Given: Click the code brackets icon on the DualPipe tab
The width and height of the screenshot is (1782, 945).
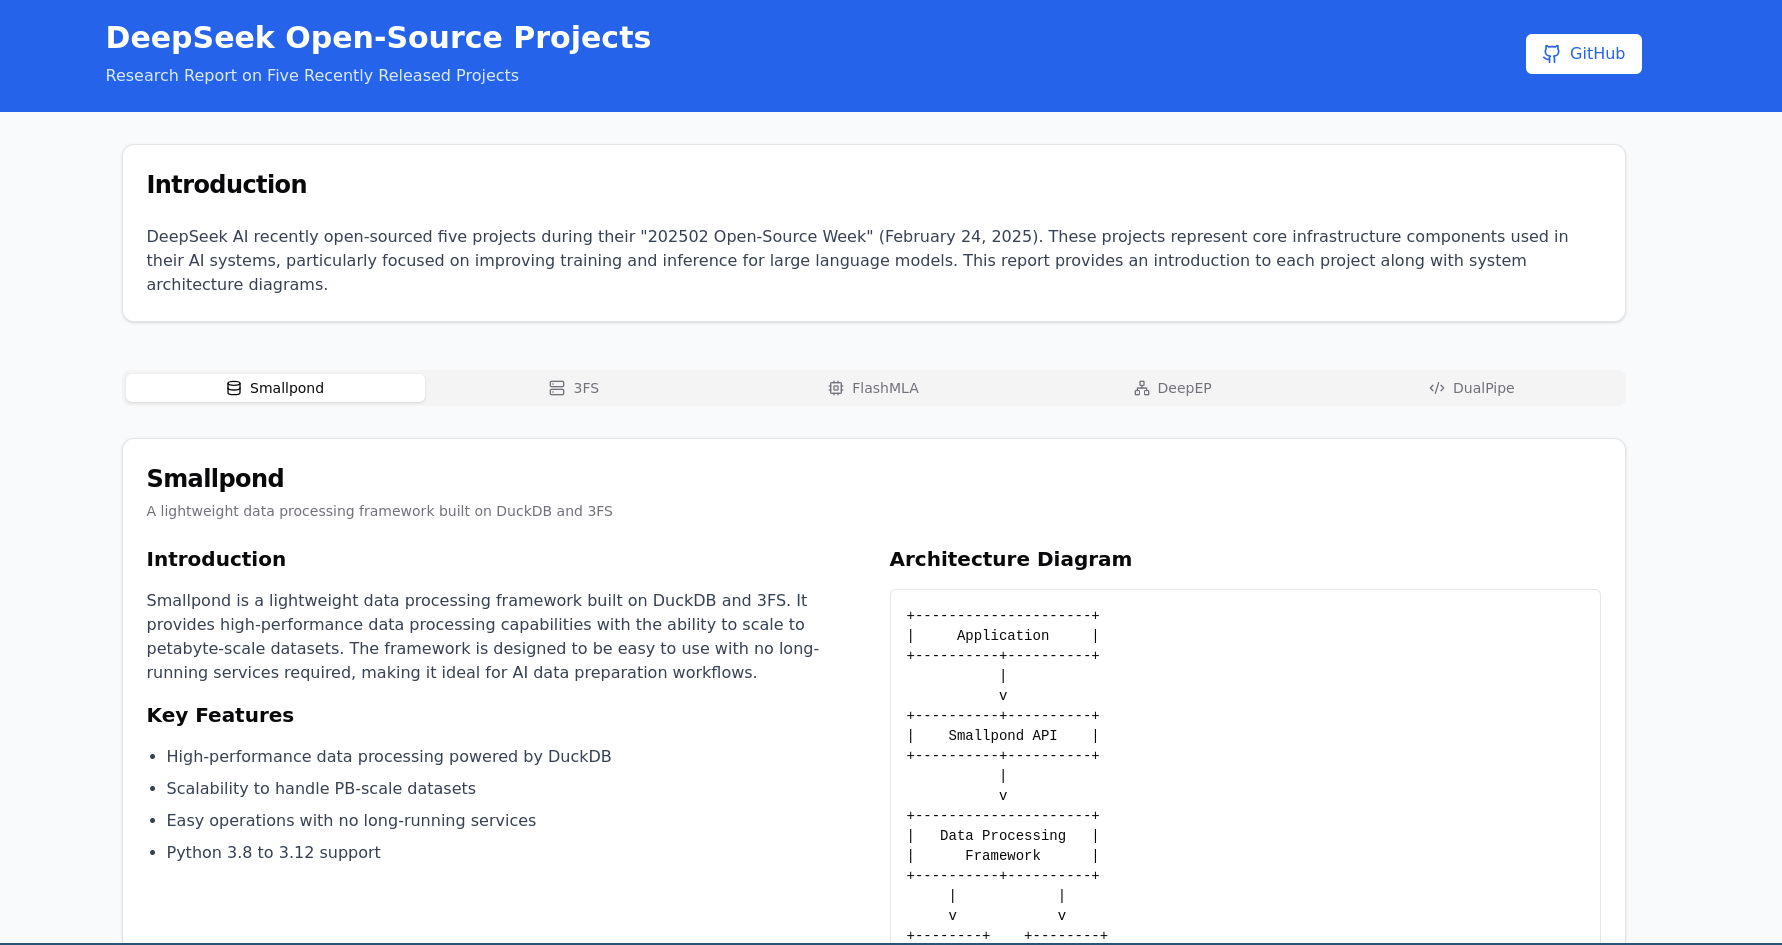Looking at the screenshot, I should [x=1437, y=388].
